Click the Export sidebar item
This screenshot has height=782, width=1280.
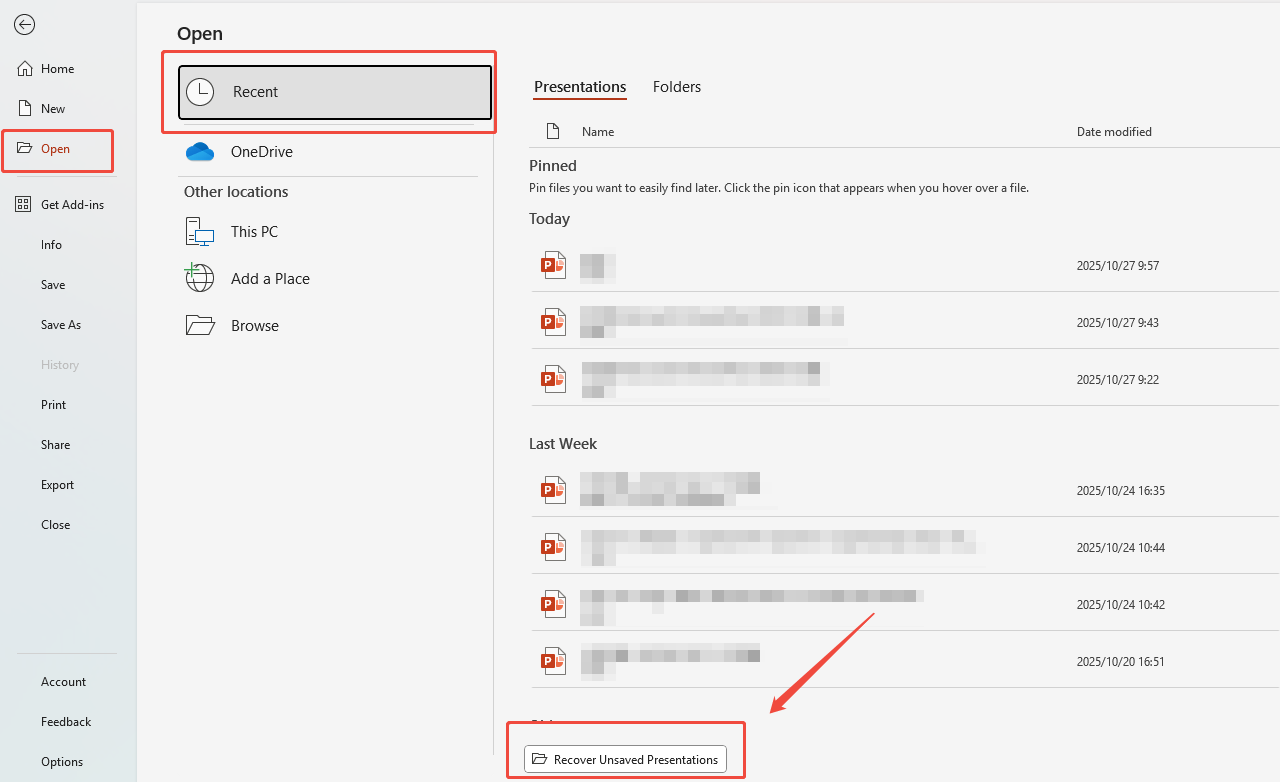click(57, 484)
